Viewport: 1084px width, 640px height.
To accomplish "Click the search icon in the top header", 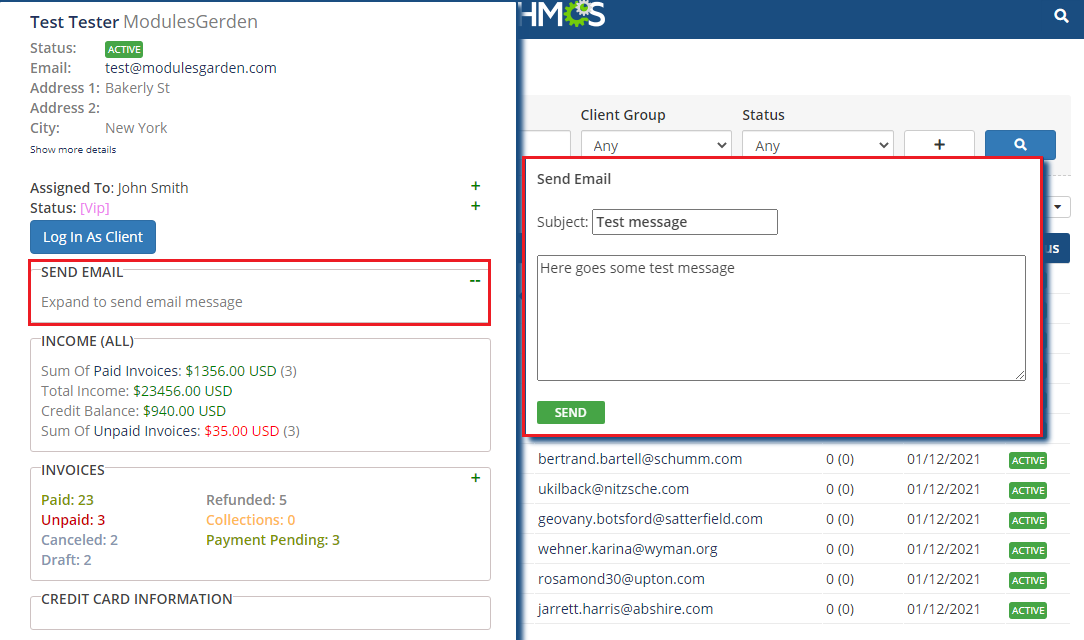I will (x=1060, y=15).
